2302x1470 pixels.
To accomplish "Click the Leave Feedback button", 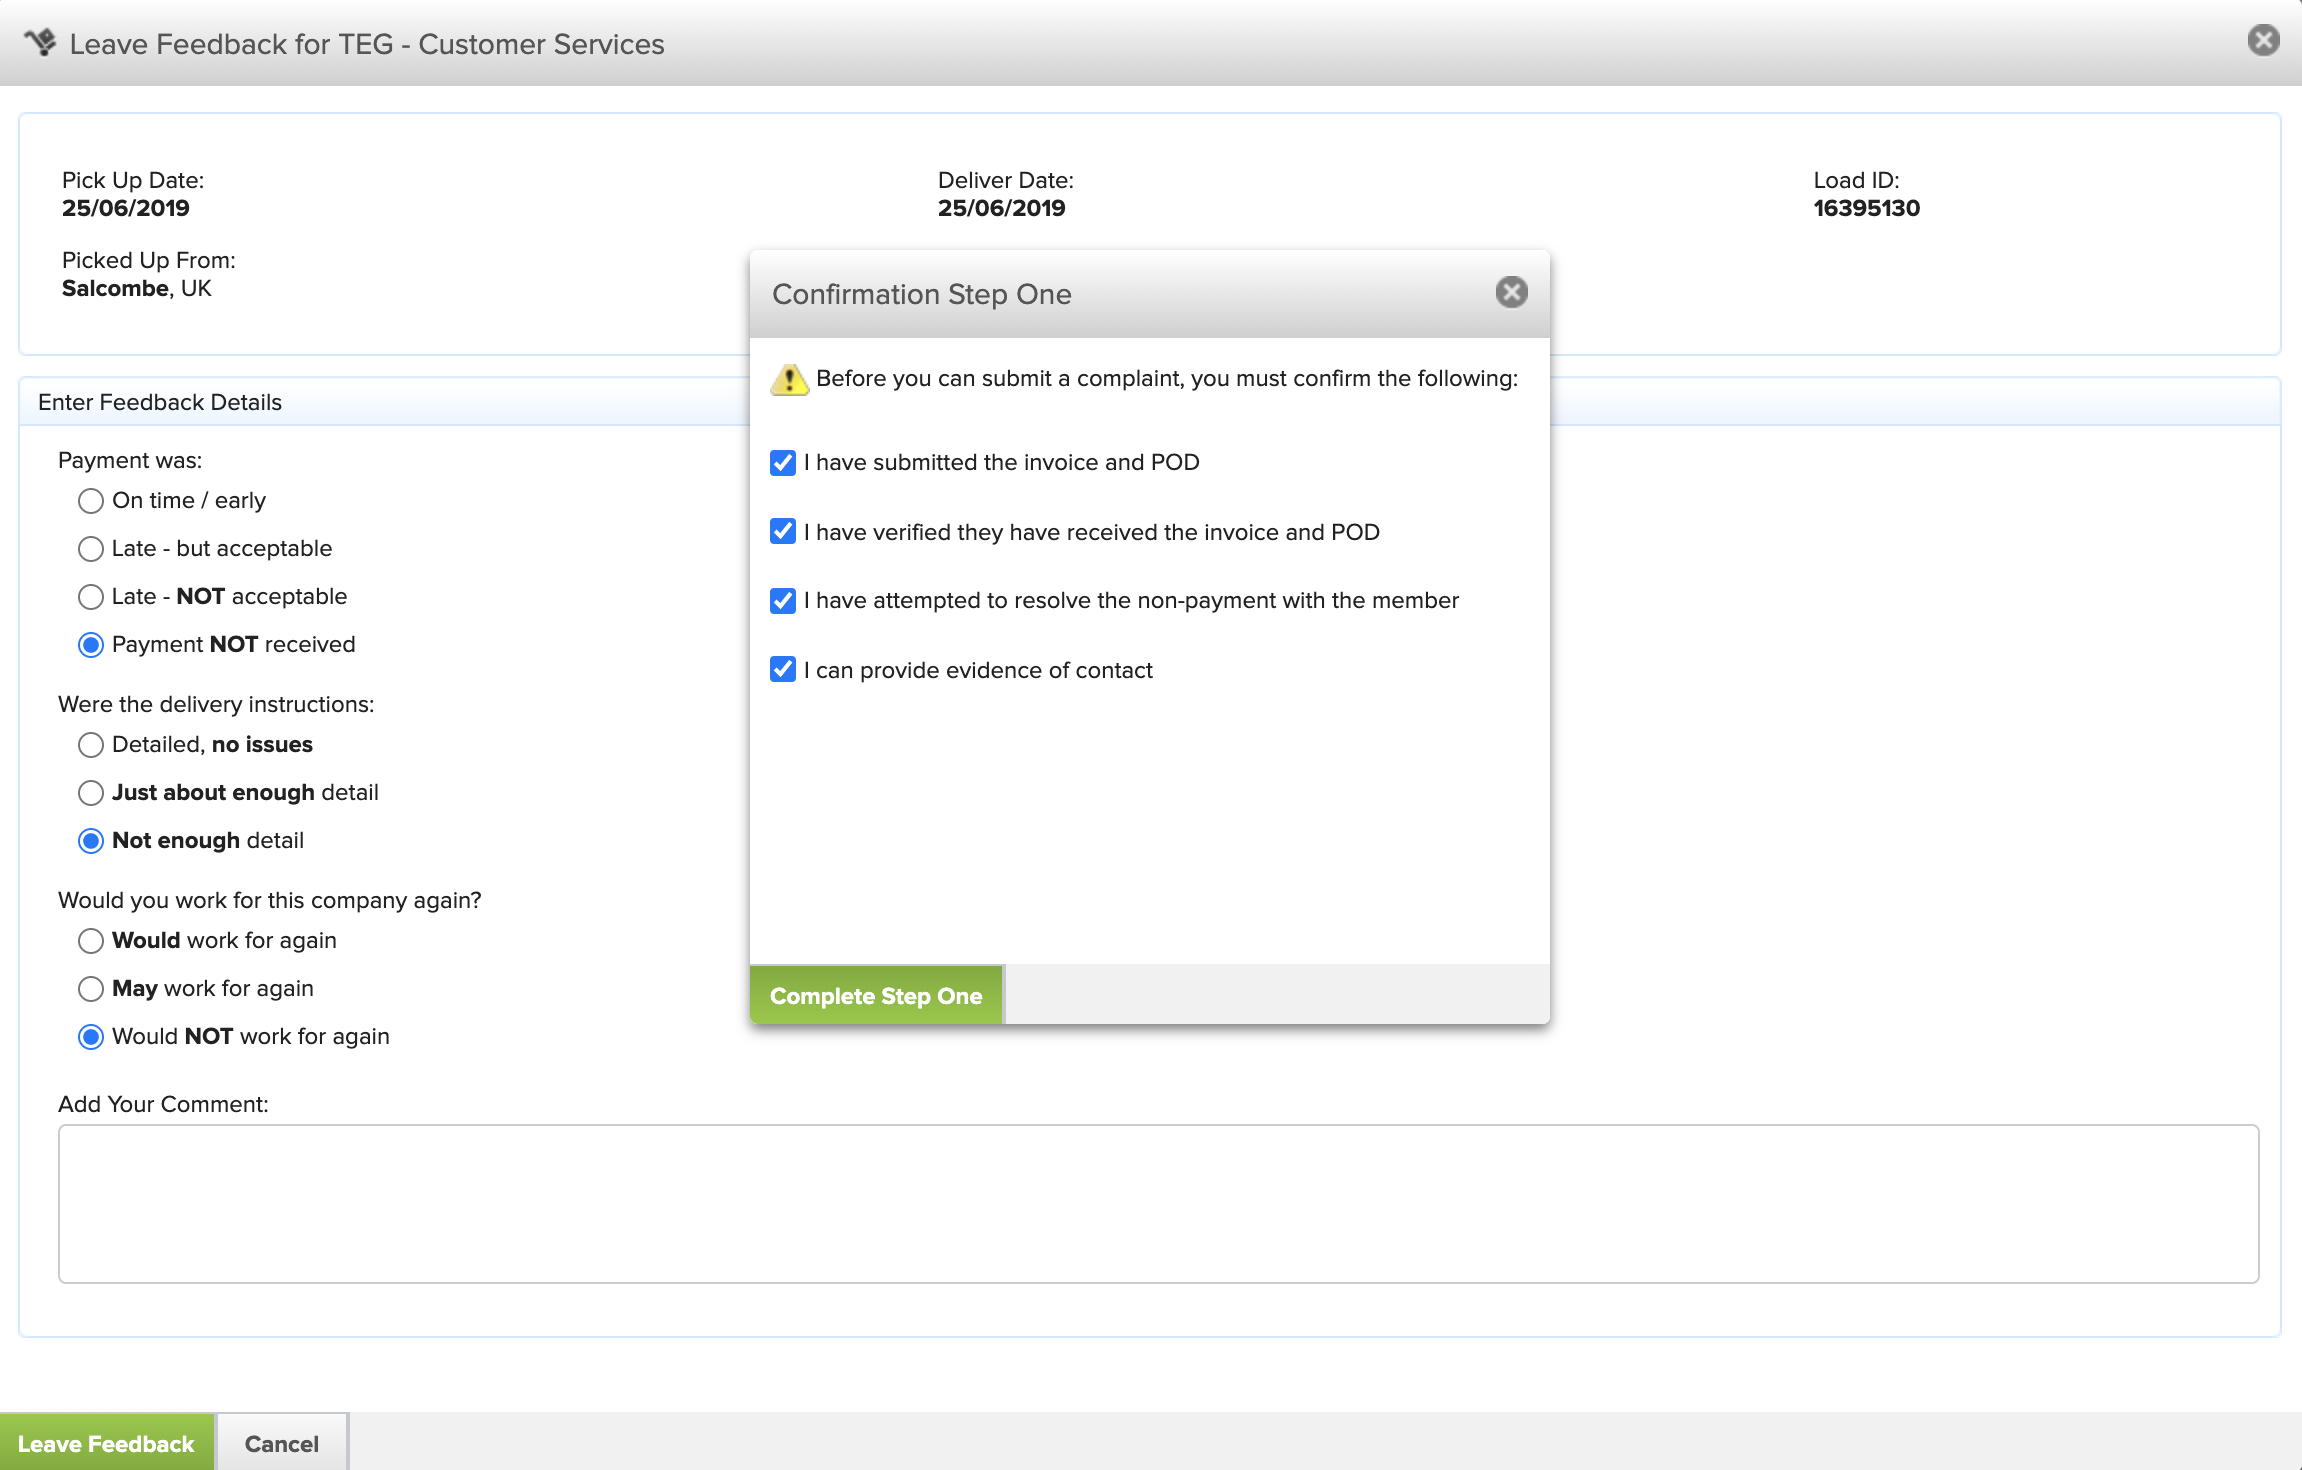I will coord(106,1443).
